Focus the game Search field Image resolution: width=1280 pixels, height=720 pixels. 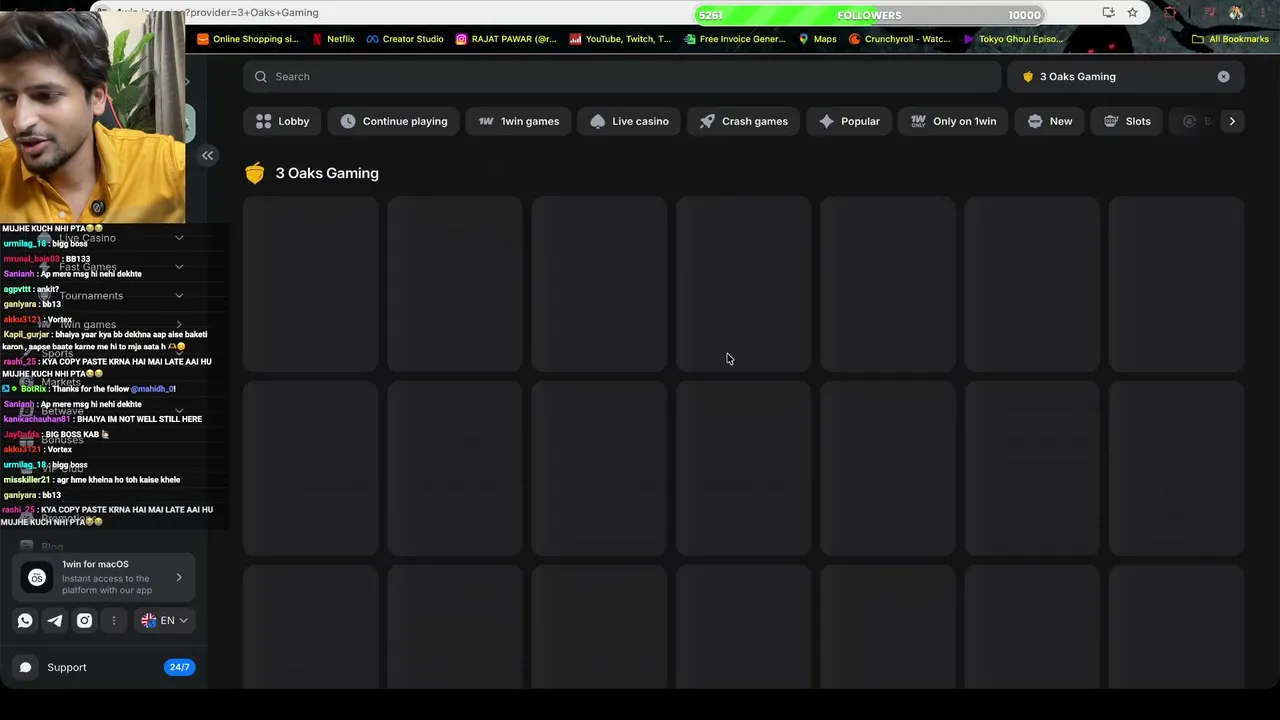tap(622, 76)
